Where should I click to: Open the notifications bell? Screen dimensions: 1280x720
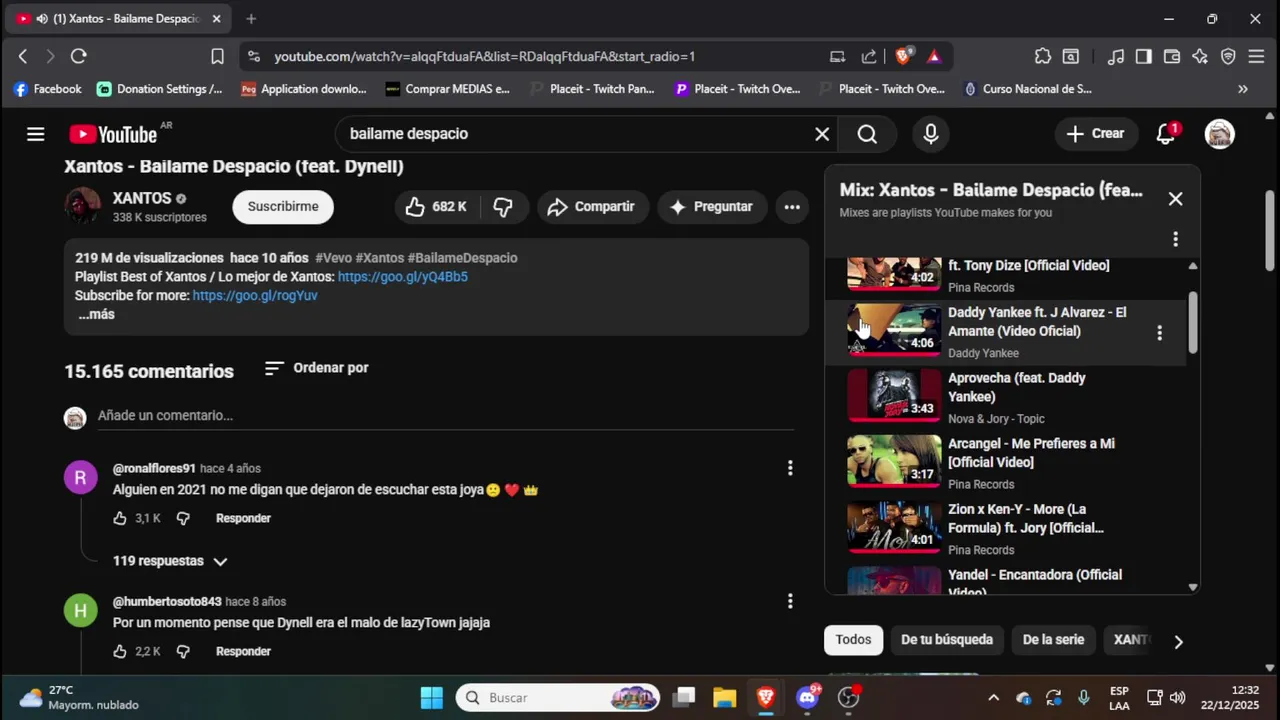[1166, 134]
